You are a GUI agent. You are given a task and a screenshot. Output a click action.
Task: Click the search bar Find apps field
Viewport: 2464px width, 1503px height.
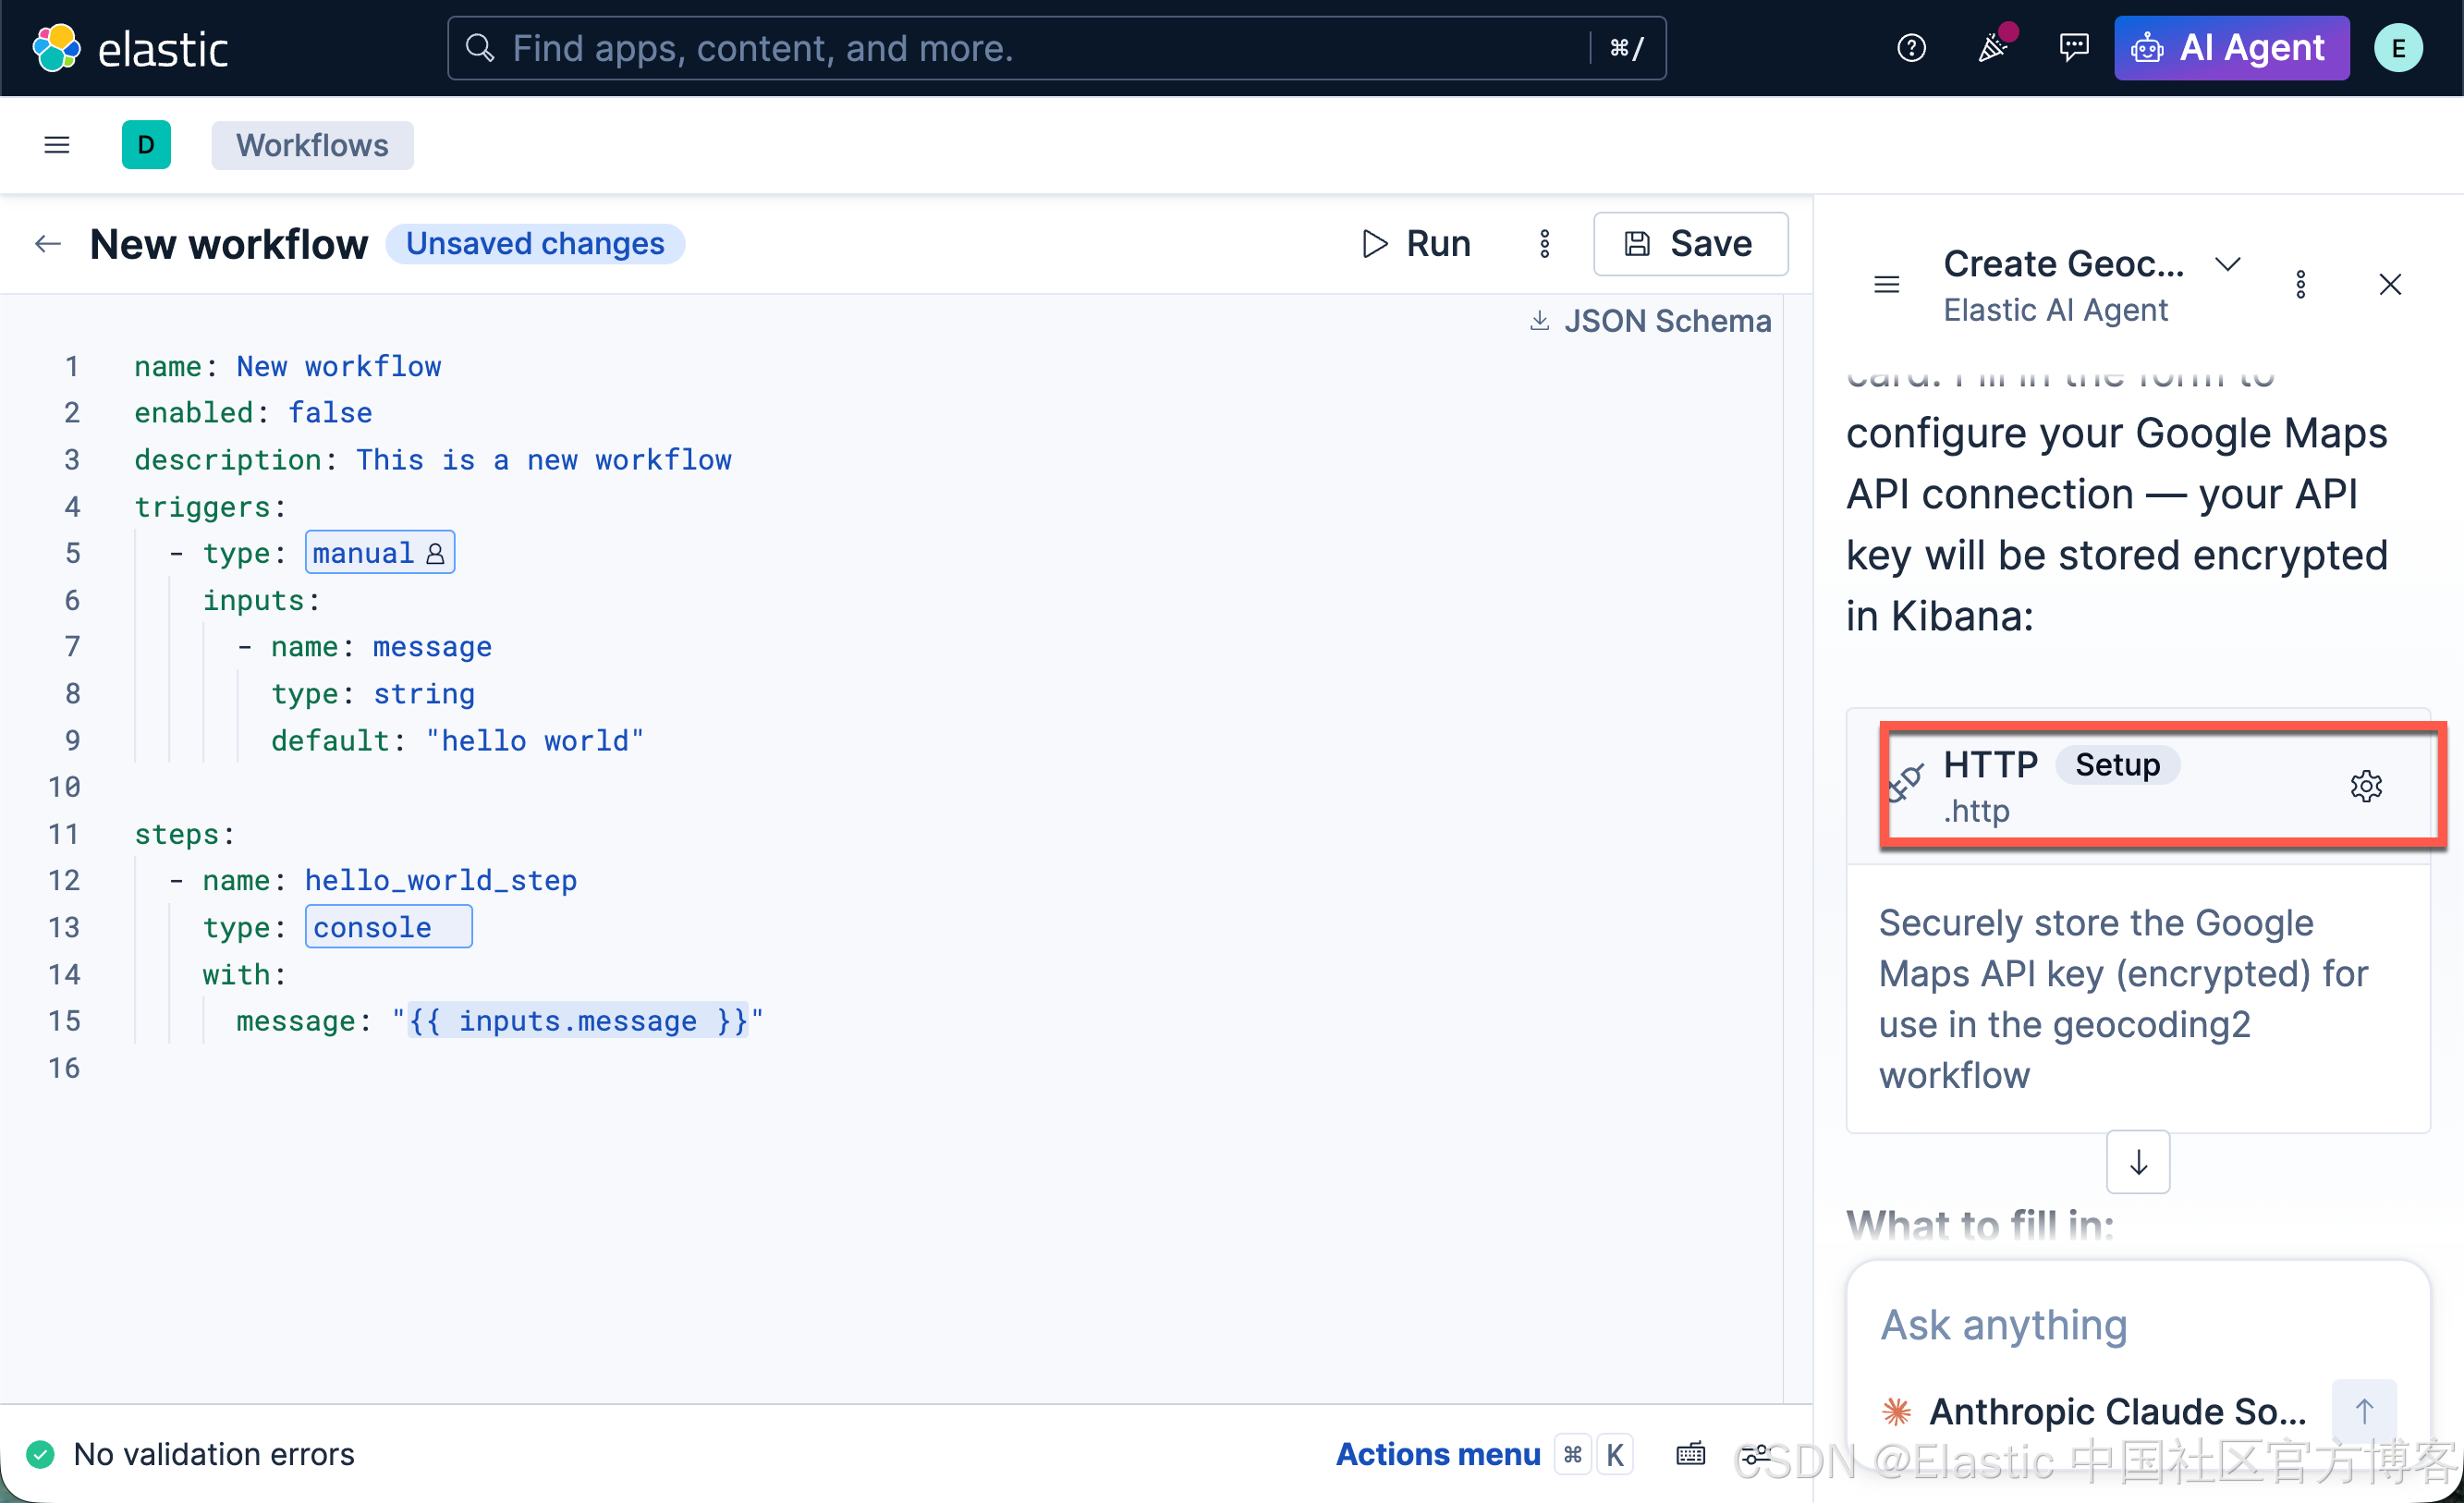click(x=1056, y=48)
